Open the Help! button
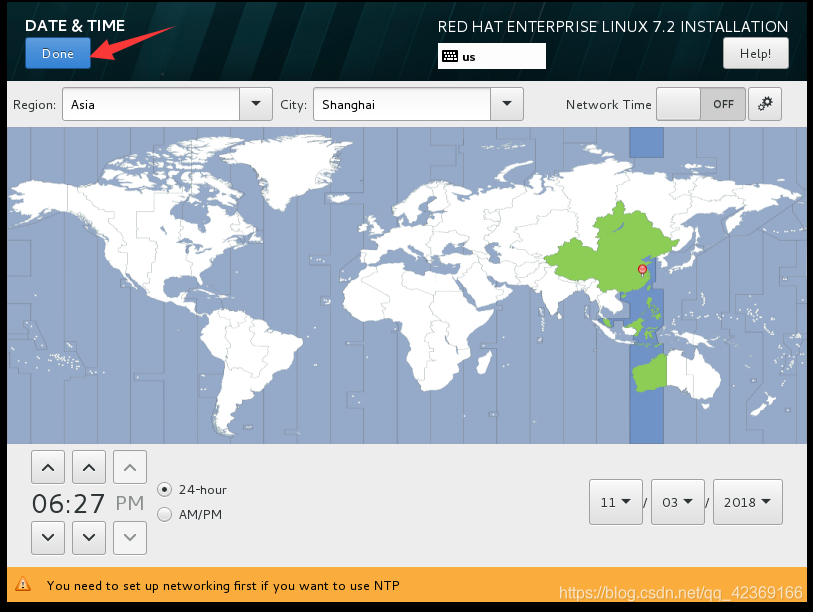This screenshot has height=612, width=813. [755, 53]
